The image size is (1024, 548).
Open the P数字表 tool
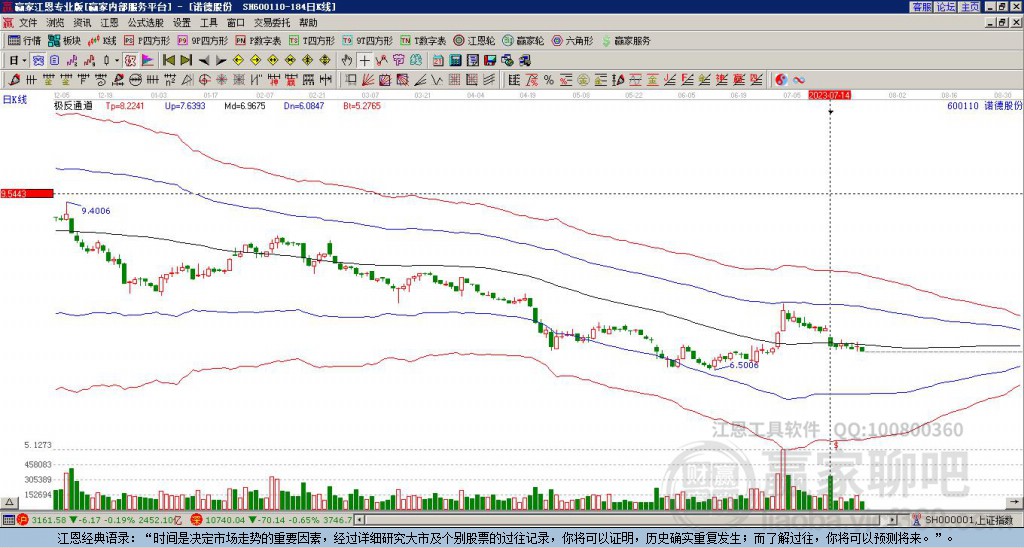pos(258,40)
